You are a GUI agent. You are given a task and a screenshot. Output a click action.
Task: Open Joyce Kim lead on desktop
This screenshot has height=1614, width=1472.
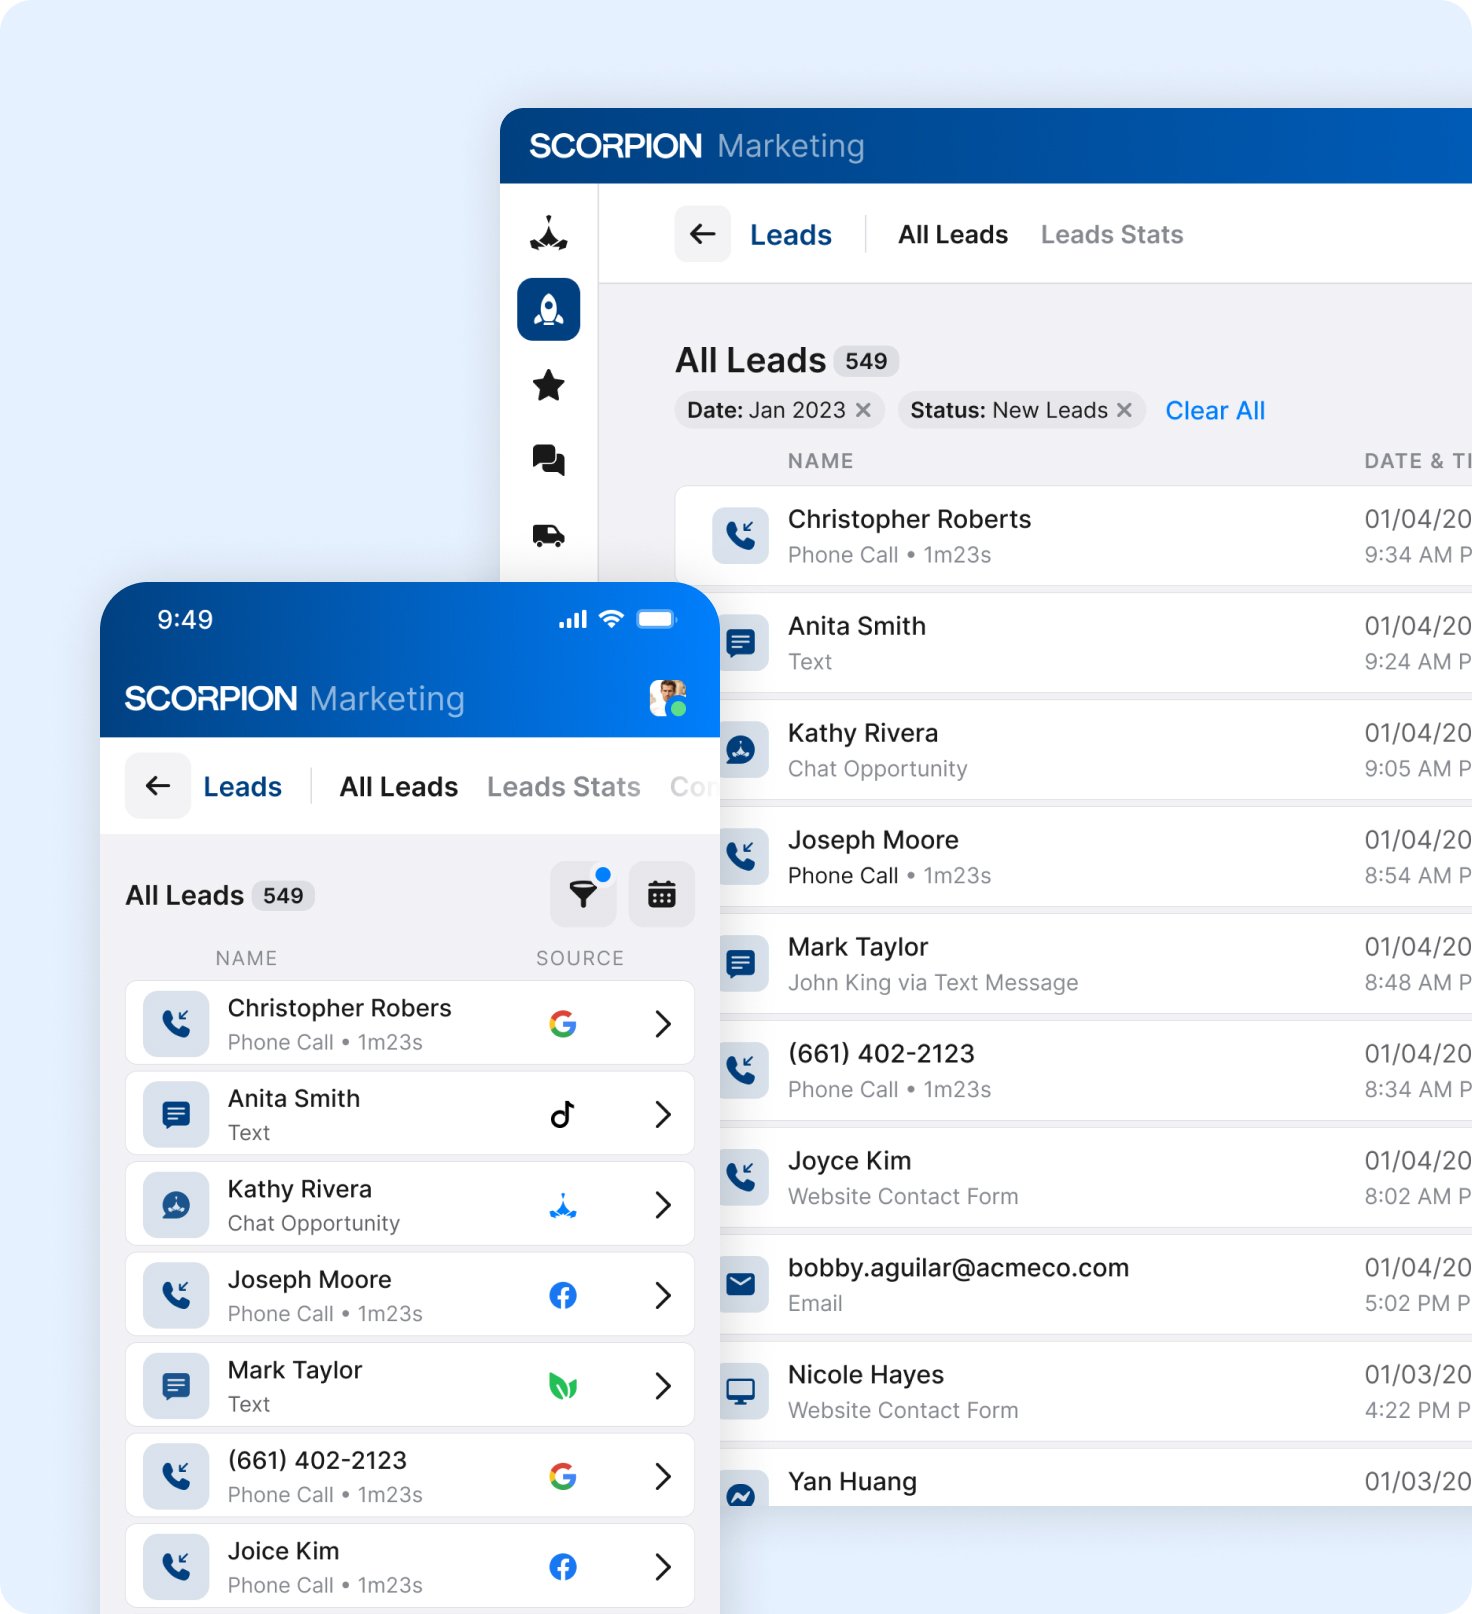(1096, 1178)
